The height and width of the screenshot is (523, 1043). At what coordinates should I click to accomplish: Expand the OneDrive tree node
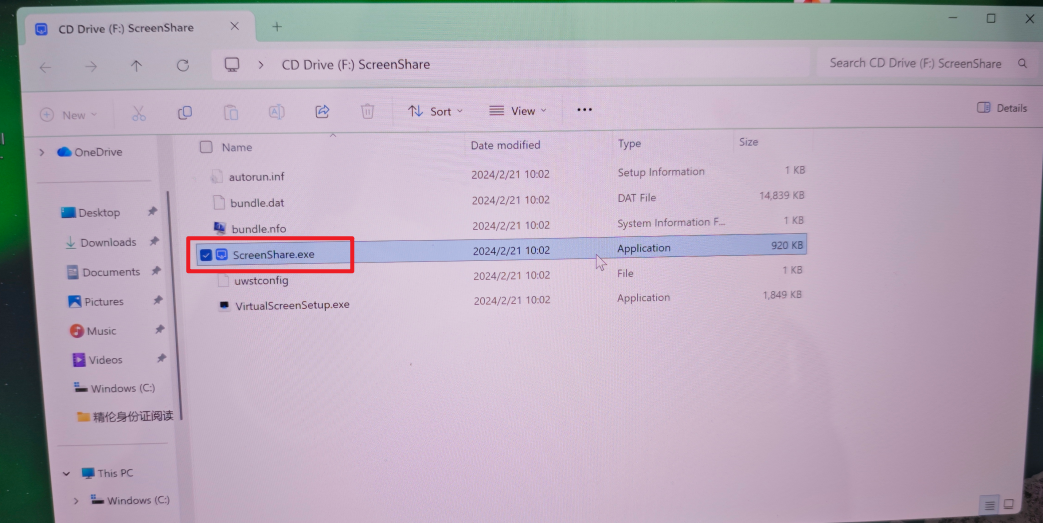pyautogui.click(x=42, y=152)
